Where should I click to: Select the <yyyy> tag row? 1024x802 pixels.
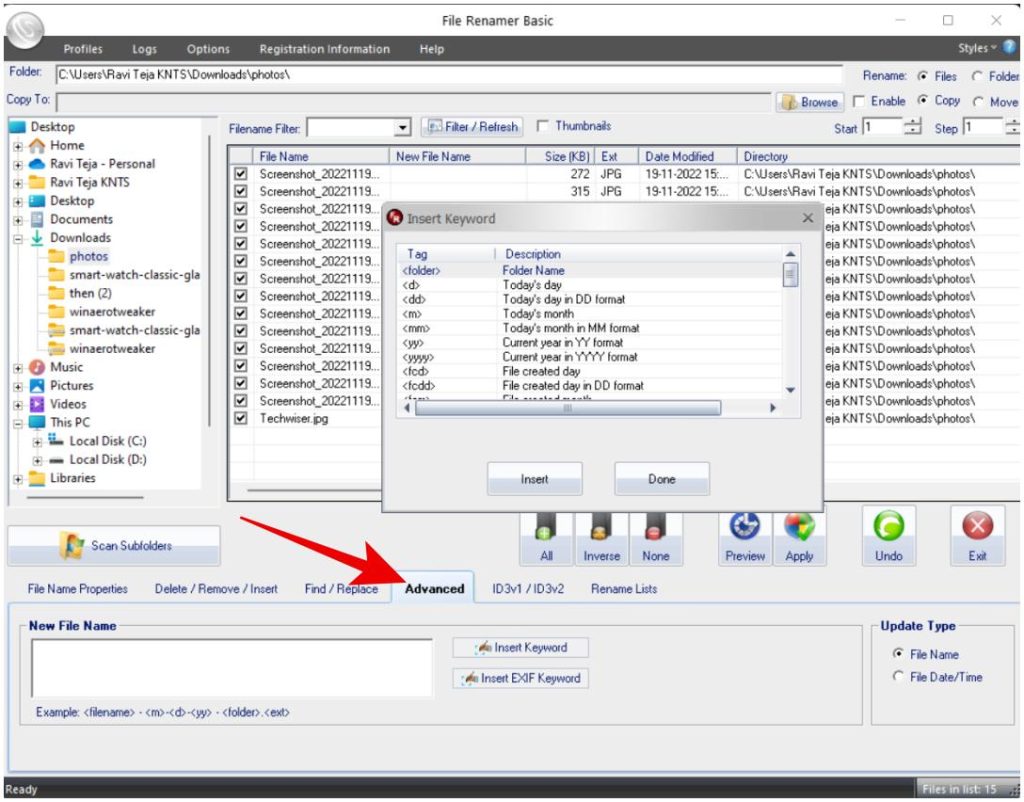point(591,357)
